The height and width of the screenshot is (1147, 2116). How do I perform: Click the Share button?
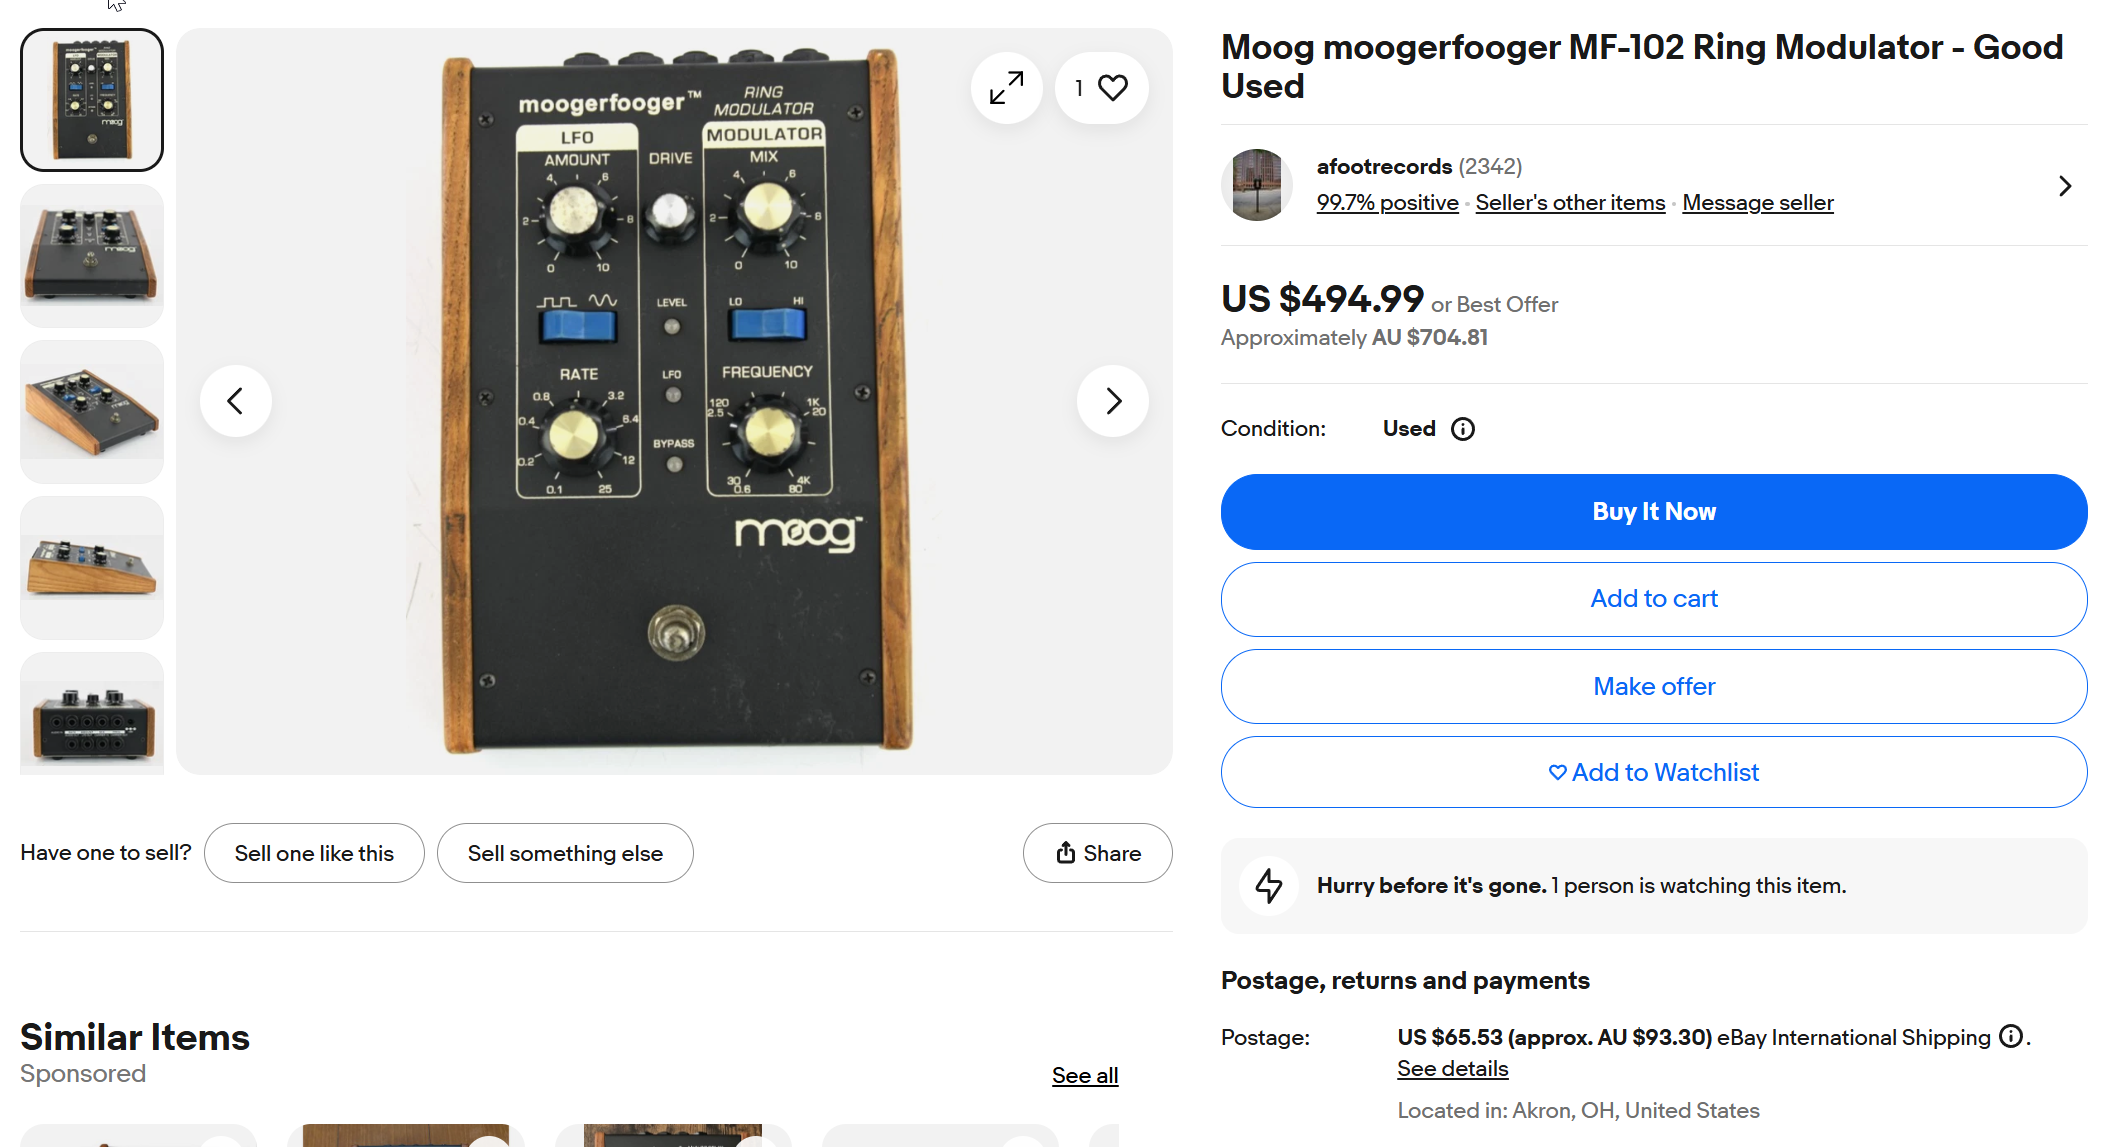coord(1097,853)
